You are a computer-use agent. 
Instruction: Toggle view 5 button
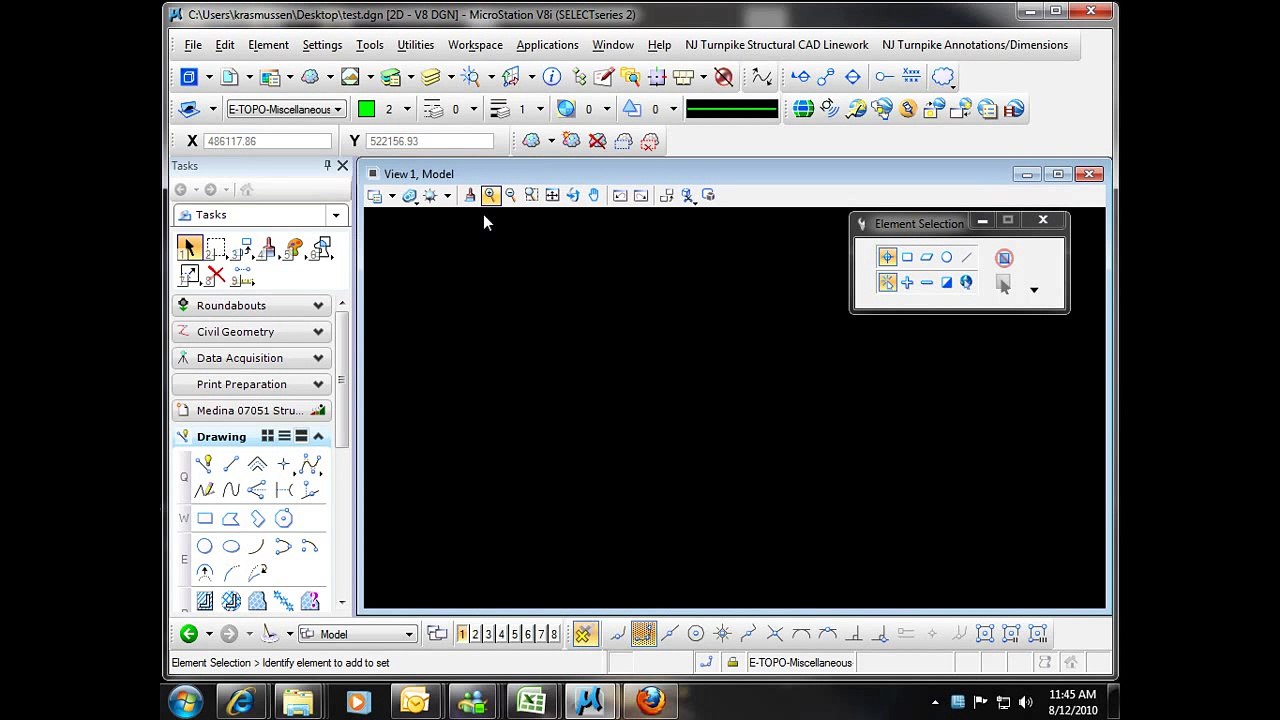coord(515,634)
